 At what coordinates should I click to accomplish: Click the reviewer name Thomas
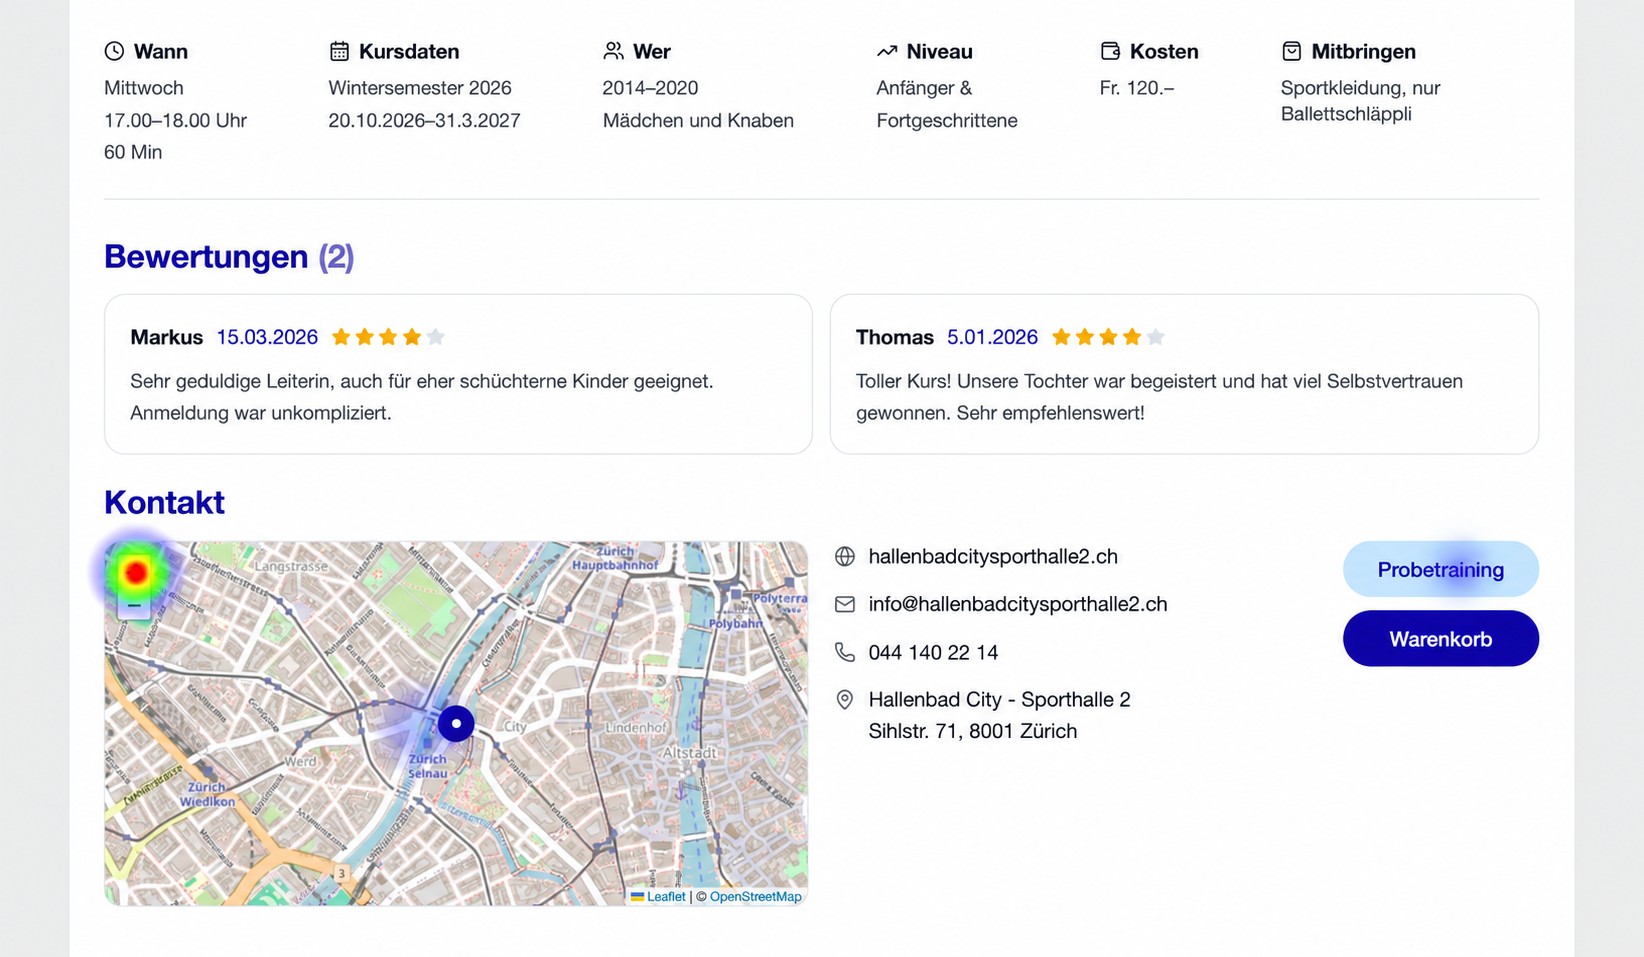(894, 337)
